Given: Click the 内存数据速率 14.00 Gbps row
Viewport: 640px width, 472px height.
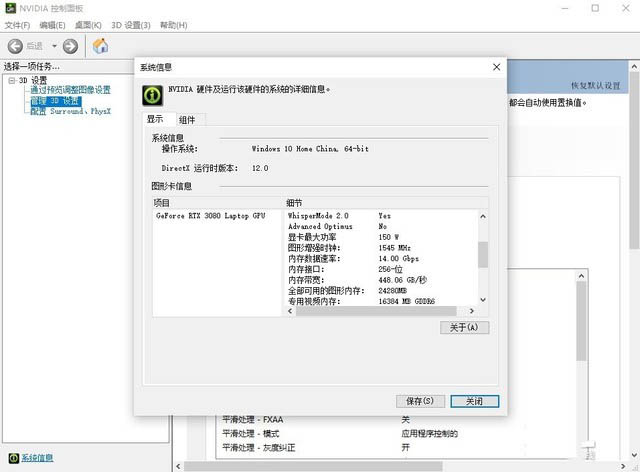Looking at the screenshot, I should tap(382, 258).
